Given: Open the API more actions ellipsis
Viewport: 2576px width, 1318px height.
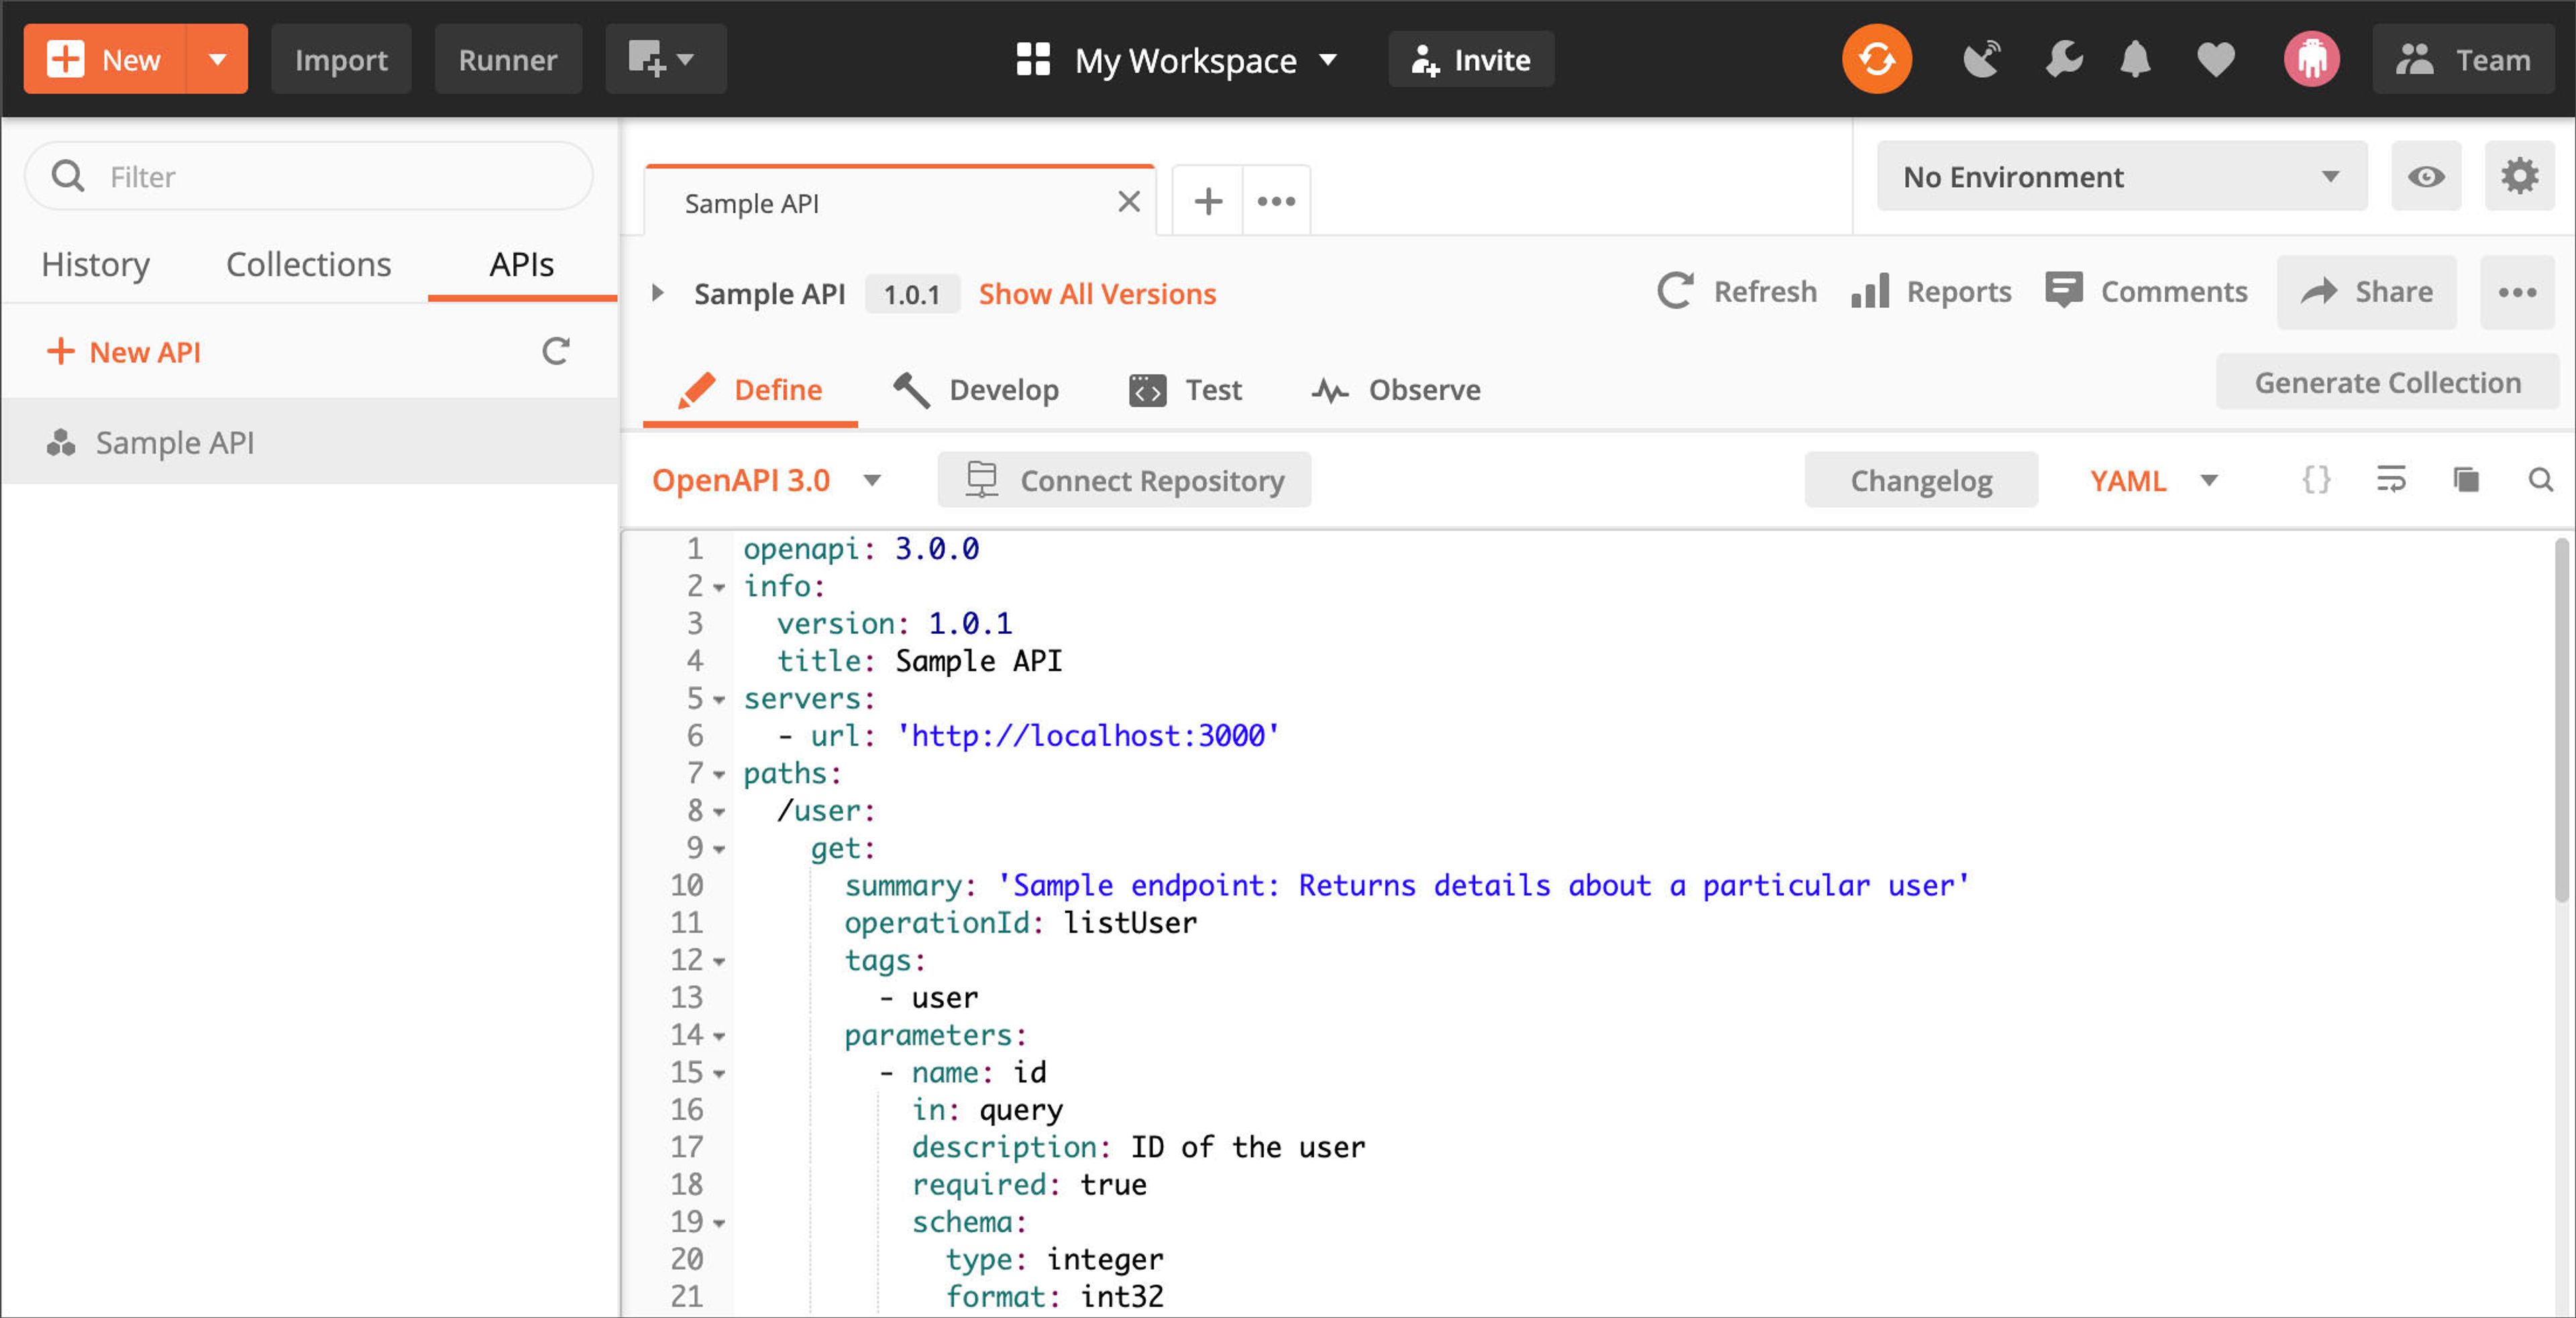Looking at the screenshot, I should click(2517, 292).
